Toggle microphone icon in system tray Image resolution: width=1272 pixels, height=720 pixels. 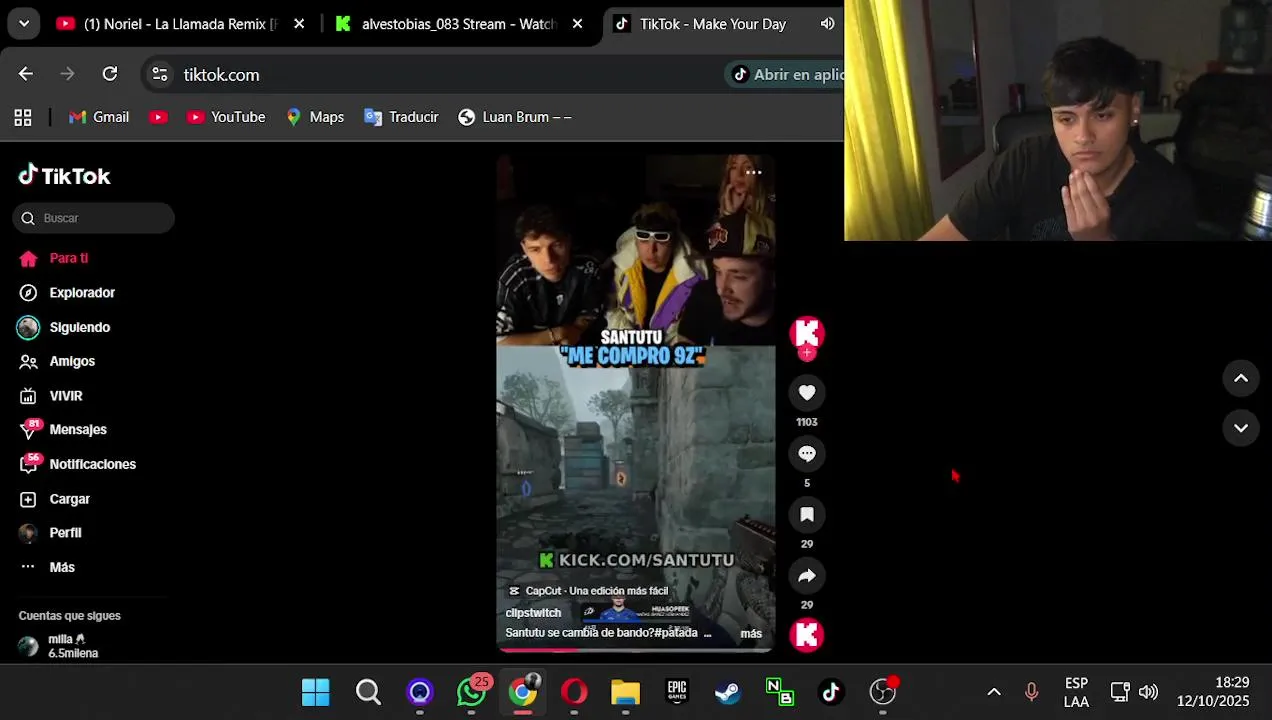point(1031,692)
